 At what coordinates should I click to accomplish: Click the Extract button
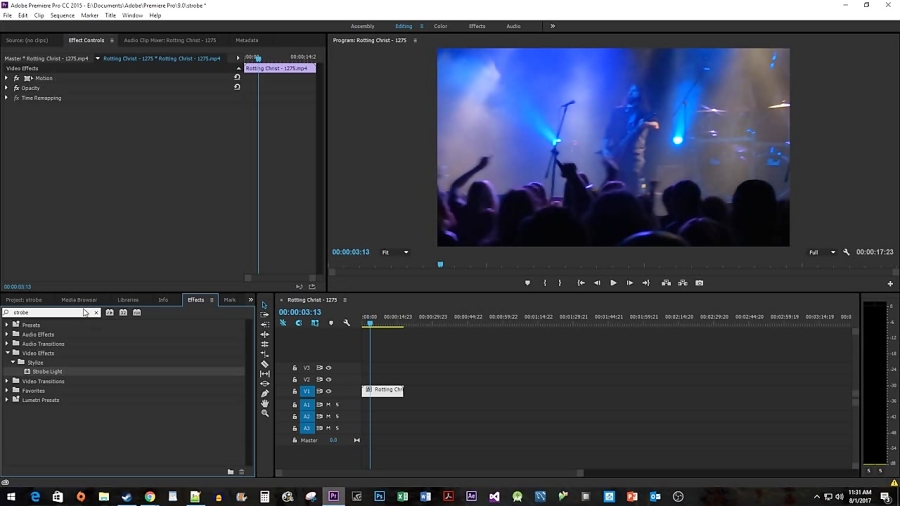tap(682, 283)
